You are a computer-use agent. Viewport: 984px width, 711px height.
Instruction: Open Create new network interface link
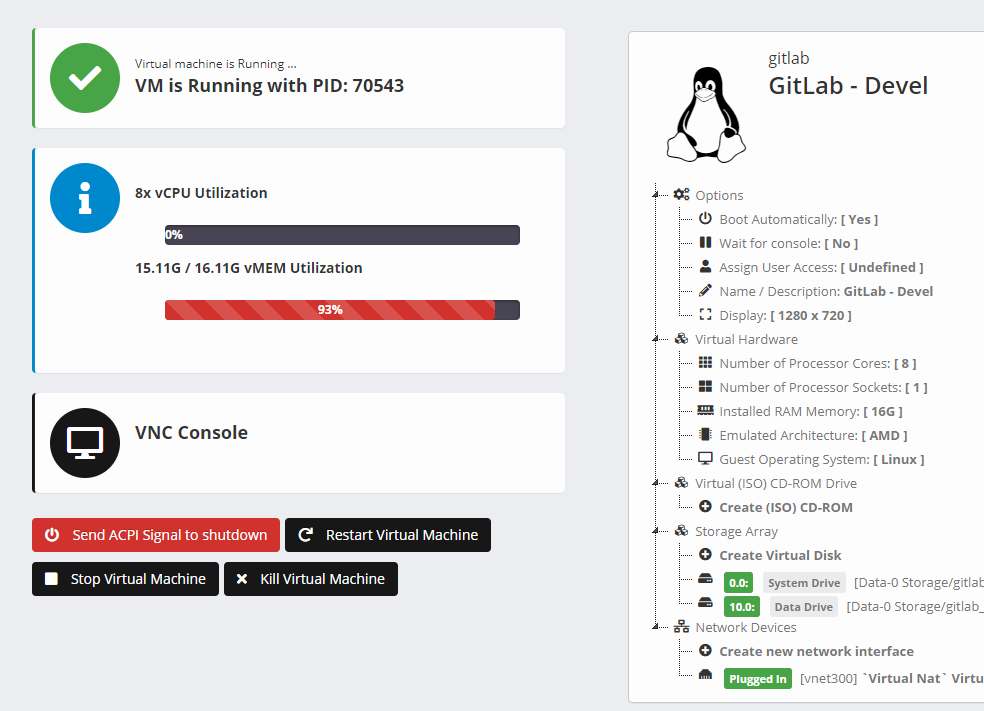click(816, 651)
